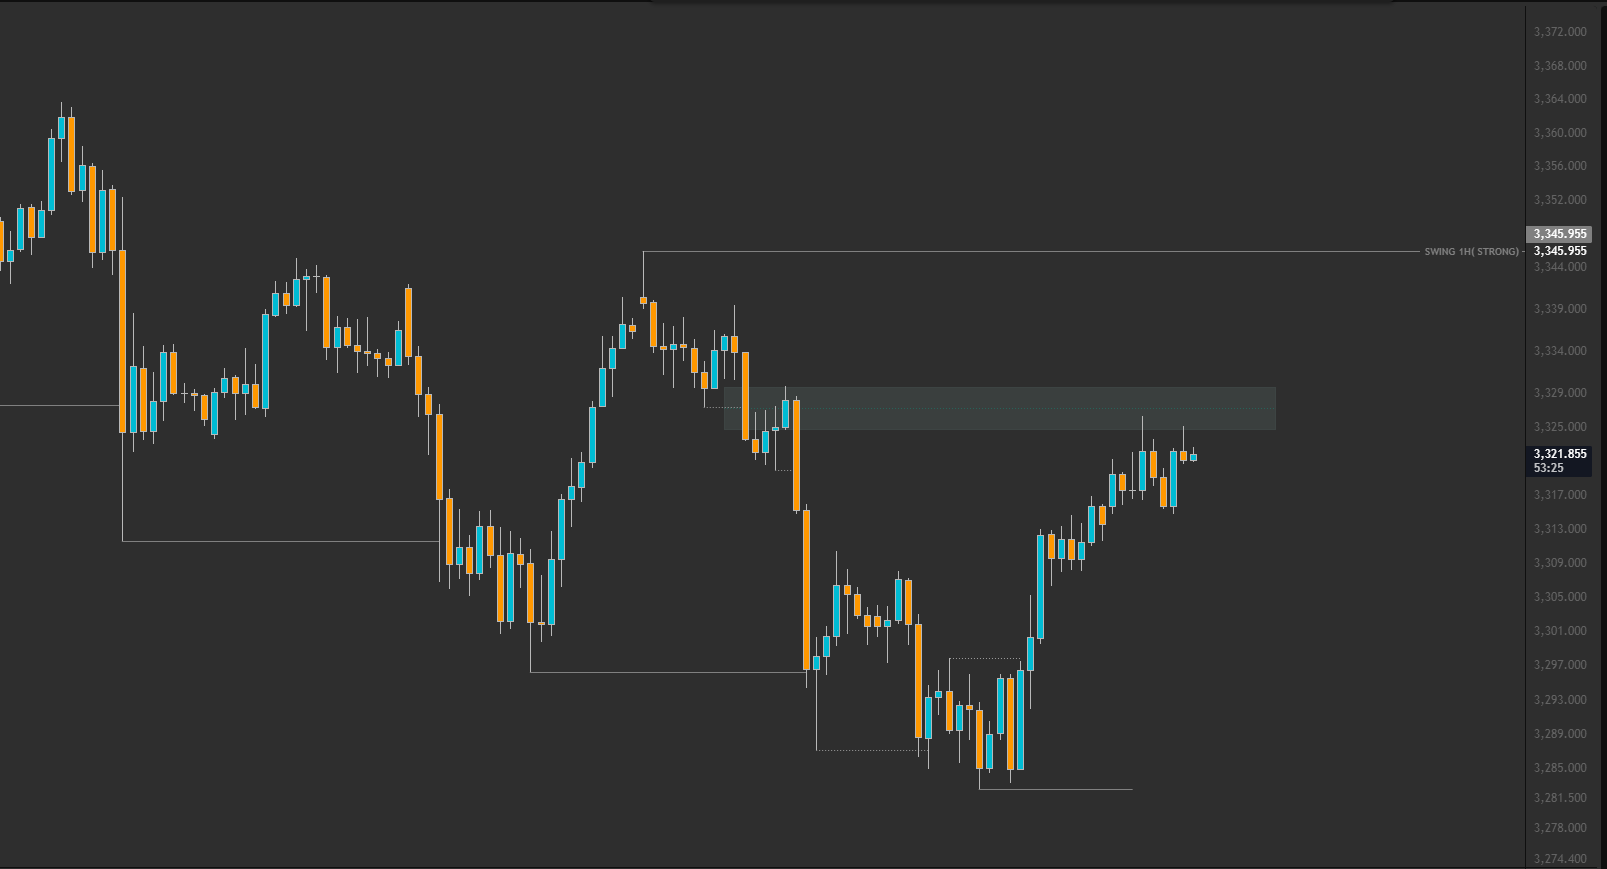Click the current price label 3,321.855
The height and width of the screenshot is (869, 1607).
tap(1560, 454)
